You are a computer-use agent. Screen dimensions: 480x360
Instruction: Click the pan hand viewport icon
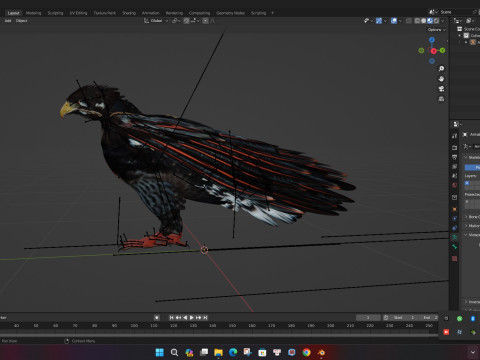click(441, 79)
